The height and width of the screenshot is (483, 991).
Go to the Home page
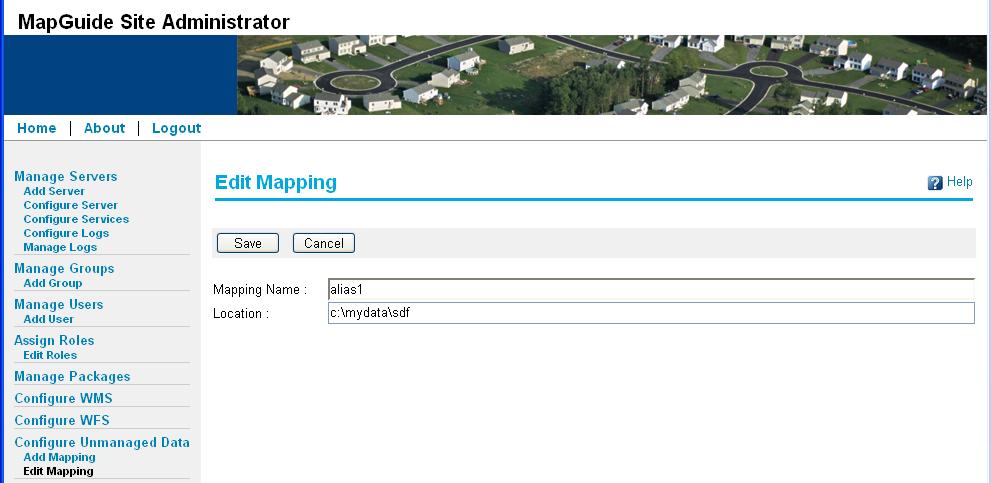tap(37, 128)
